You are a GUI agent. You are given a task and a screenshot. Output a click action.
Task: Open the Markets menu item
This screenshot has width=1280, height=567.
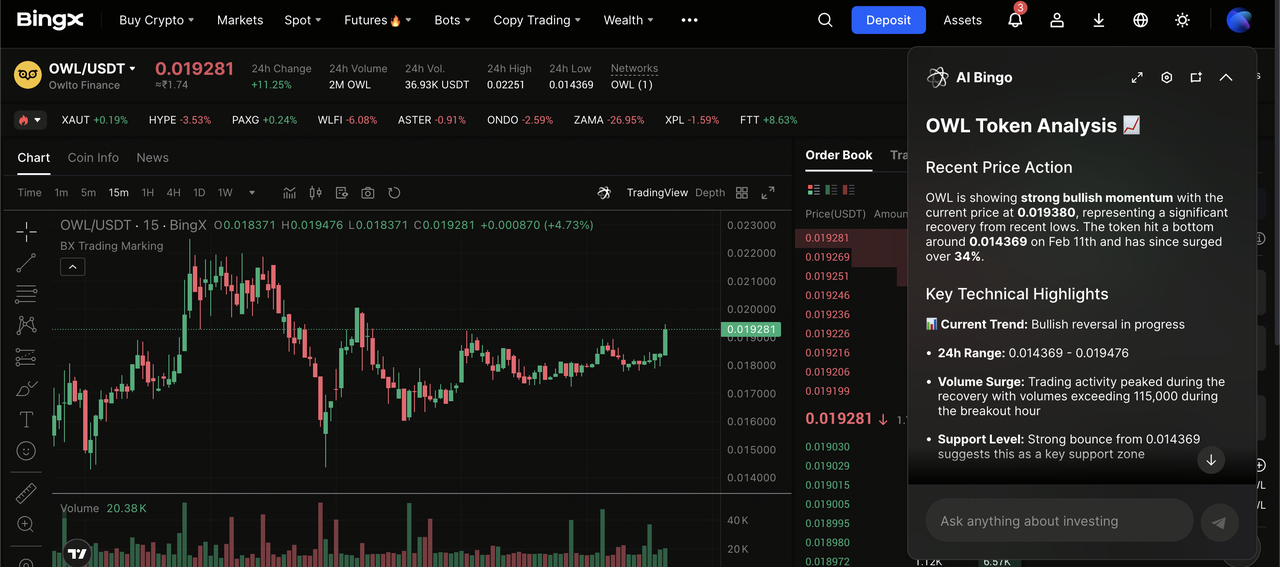click(x=240, y=20)
